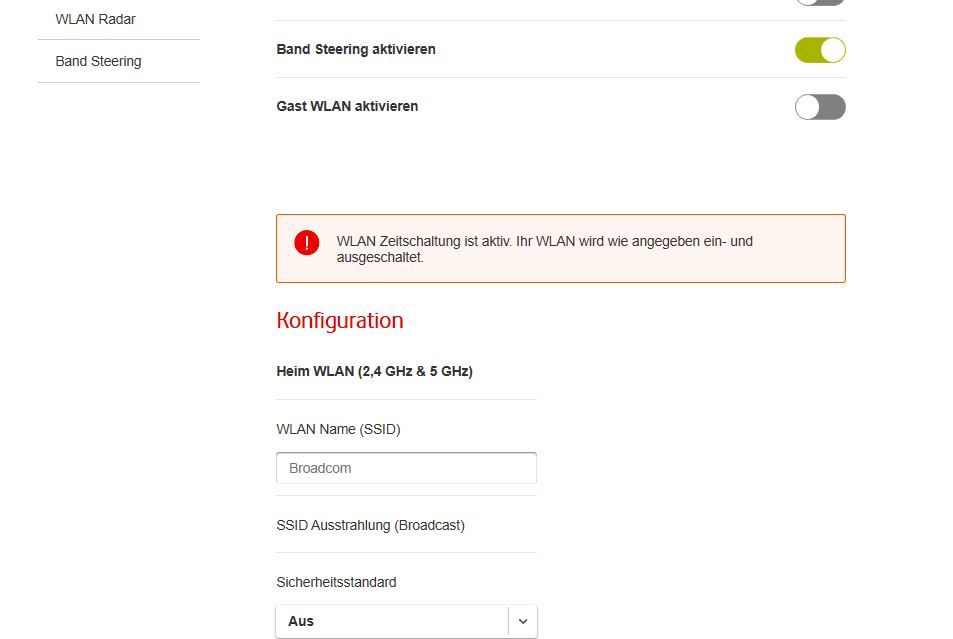Click the 'Gast WLAN aktivieren' text label

[346, 105]
